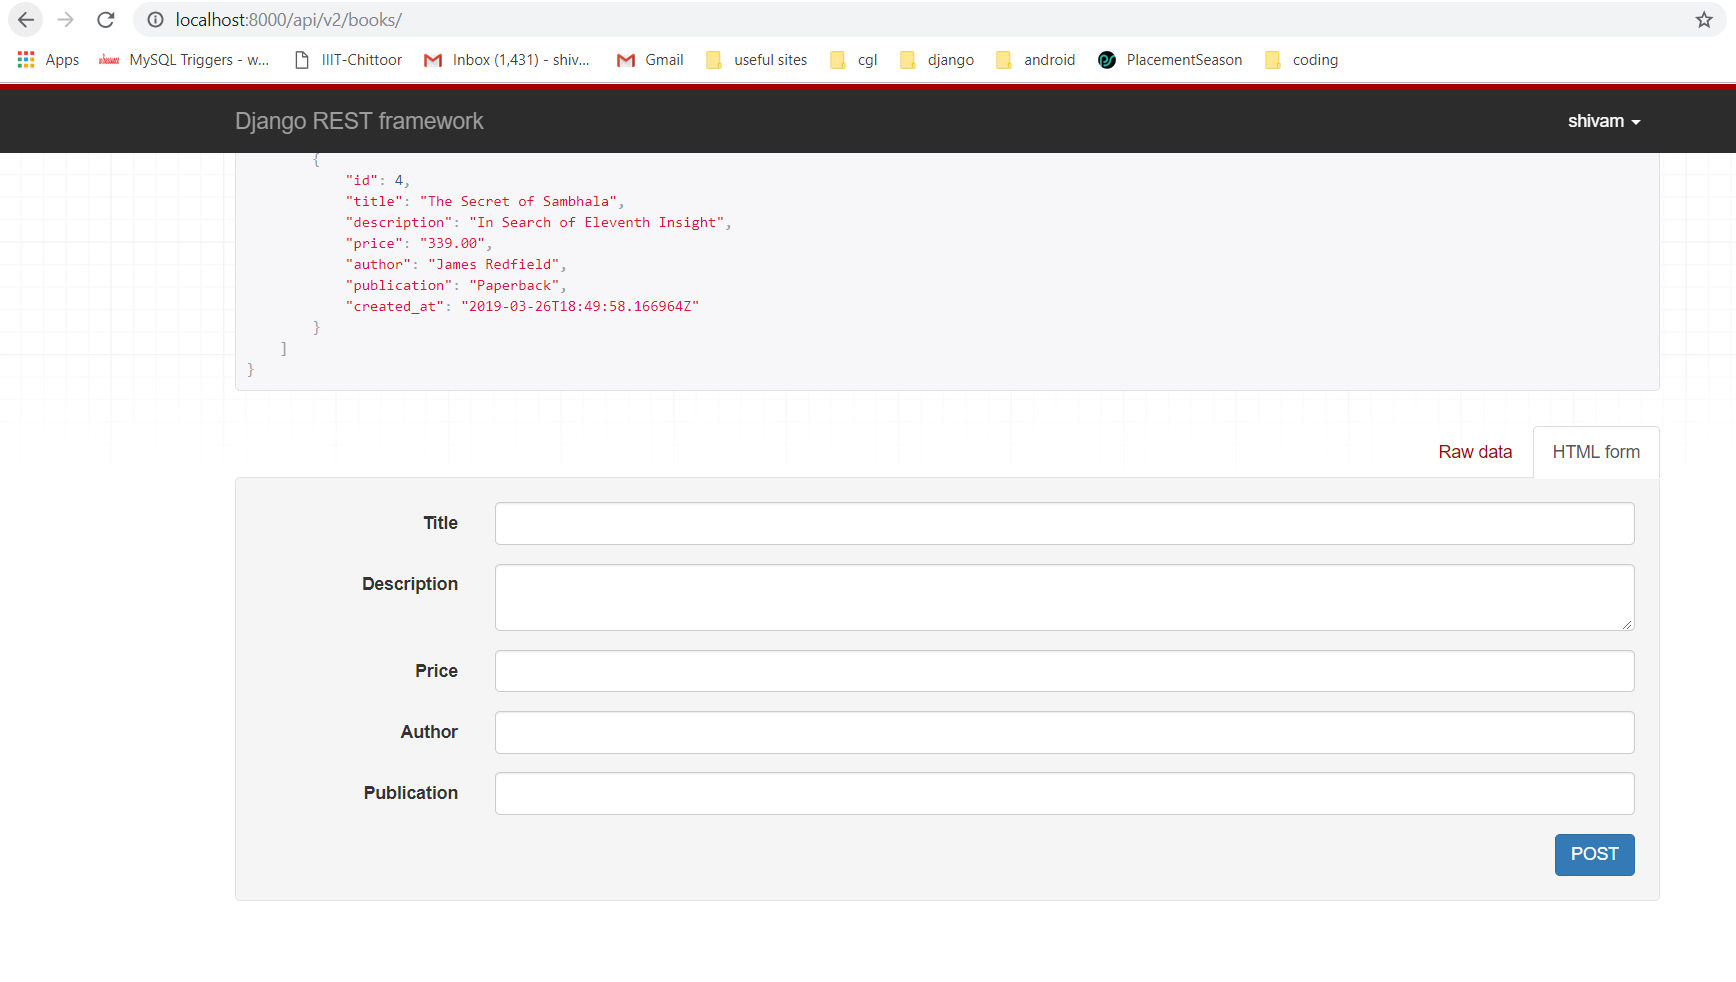Click the PlacementSeason bookmark icon
The image size is (1736, 982).
click(x=1106, y=59)
